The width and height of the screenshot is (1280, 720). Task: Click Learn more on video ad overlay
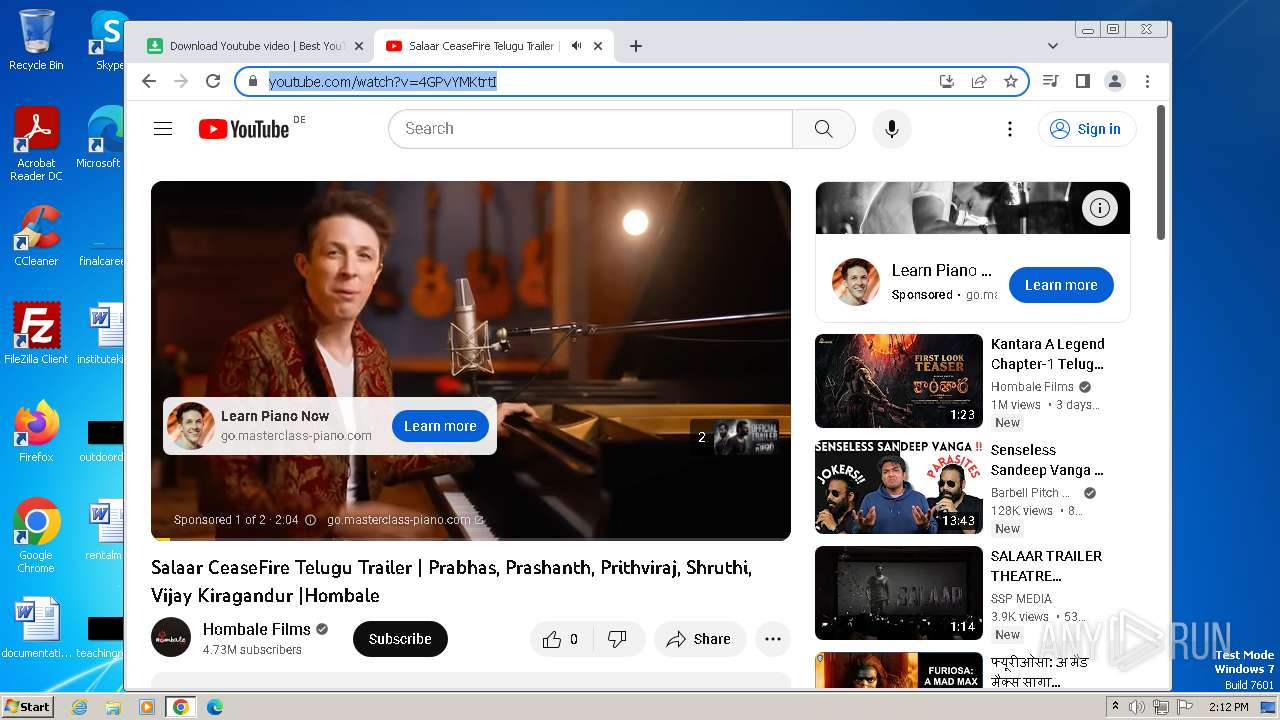tap(440, 426)
